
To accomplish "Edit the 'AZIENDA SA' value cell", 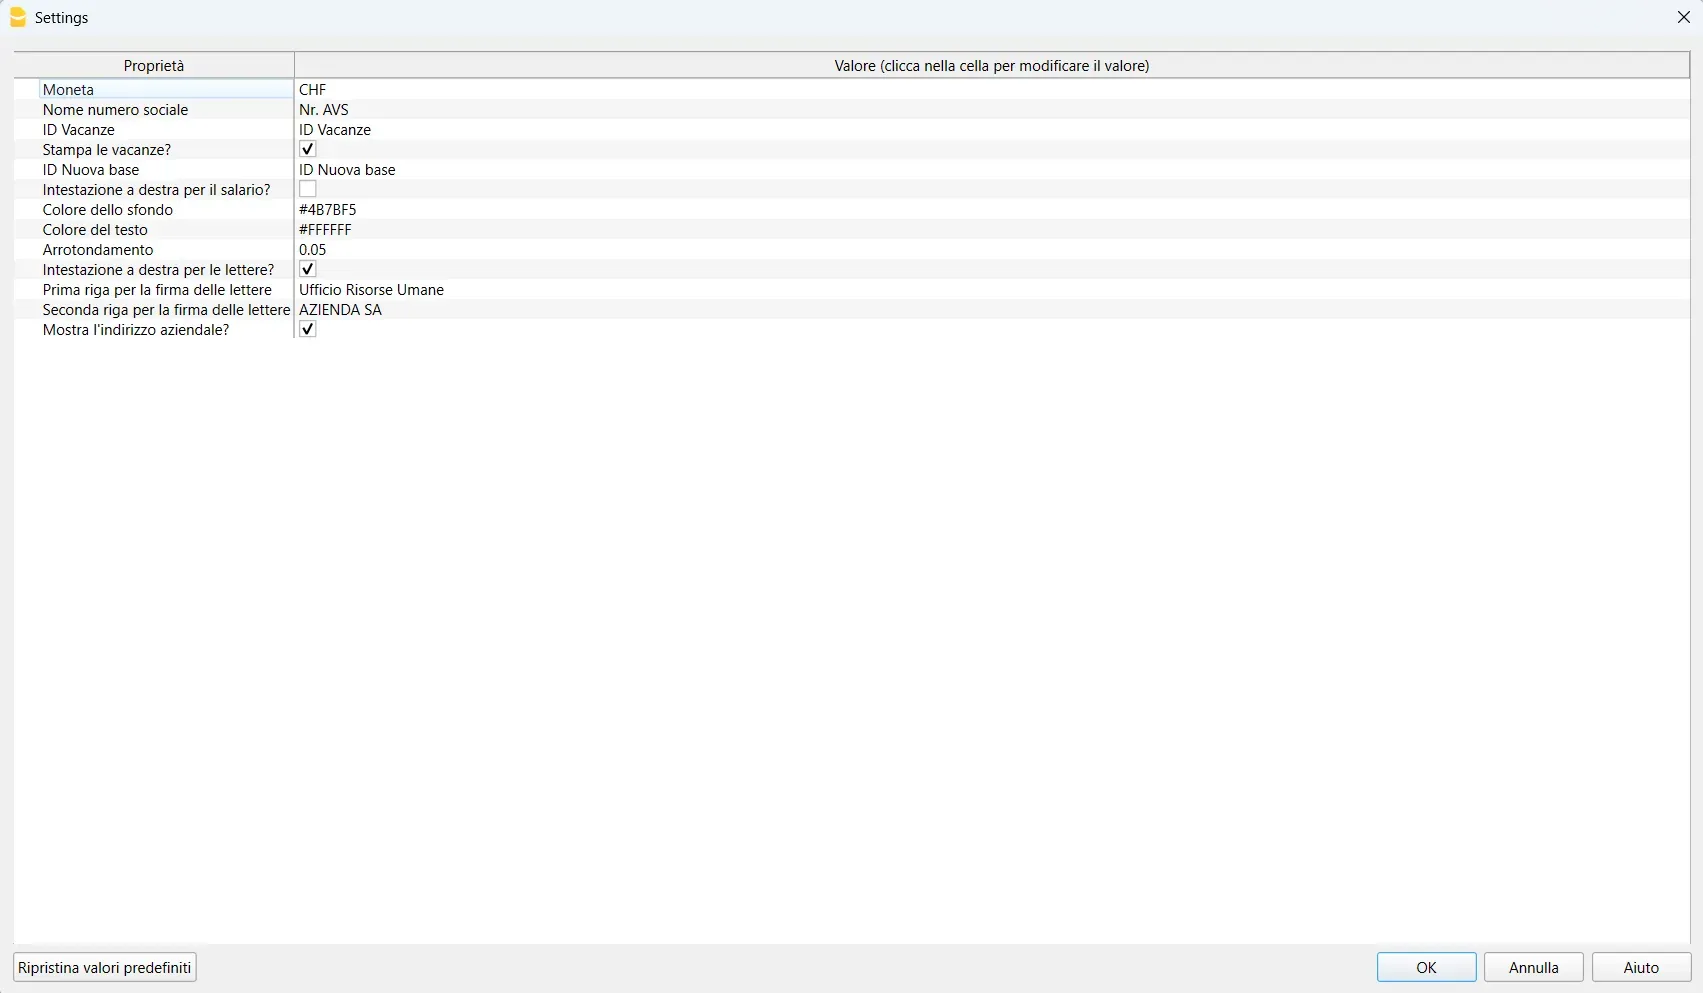I will [x=341, y=310].
